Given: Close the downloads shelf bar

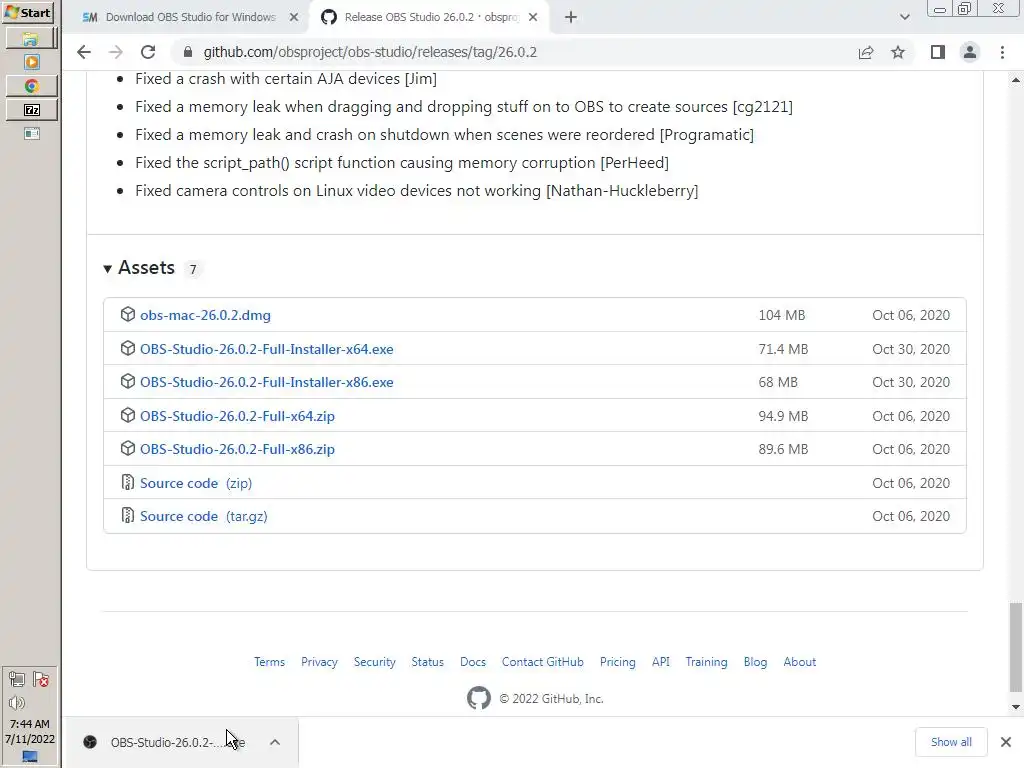Looking at the screenshot, I should point(1005,742).
